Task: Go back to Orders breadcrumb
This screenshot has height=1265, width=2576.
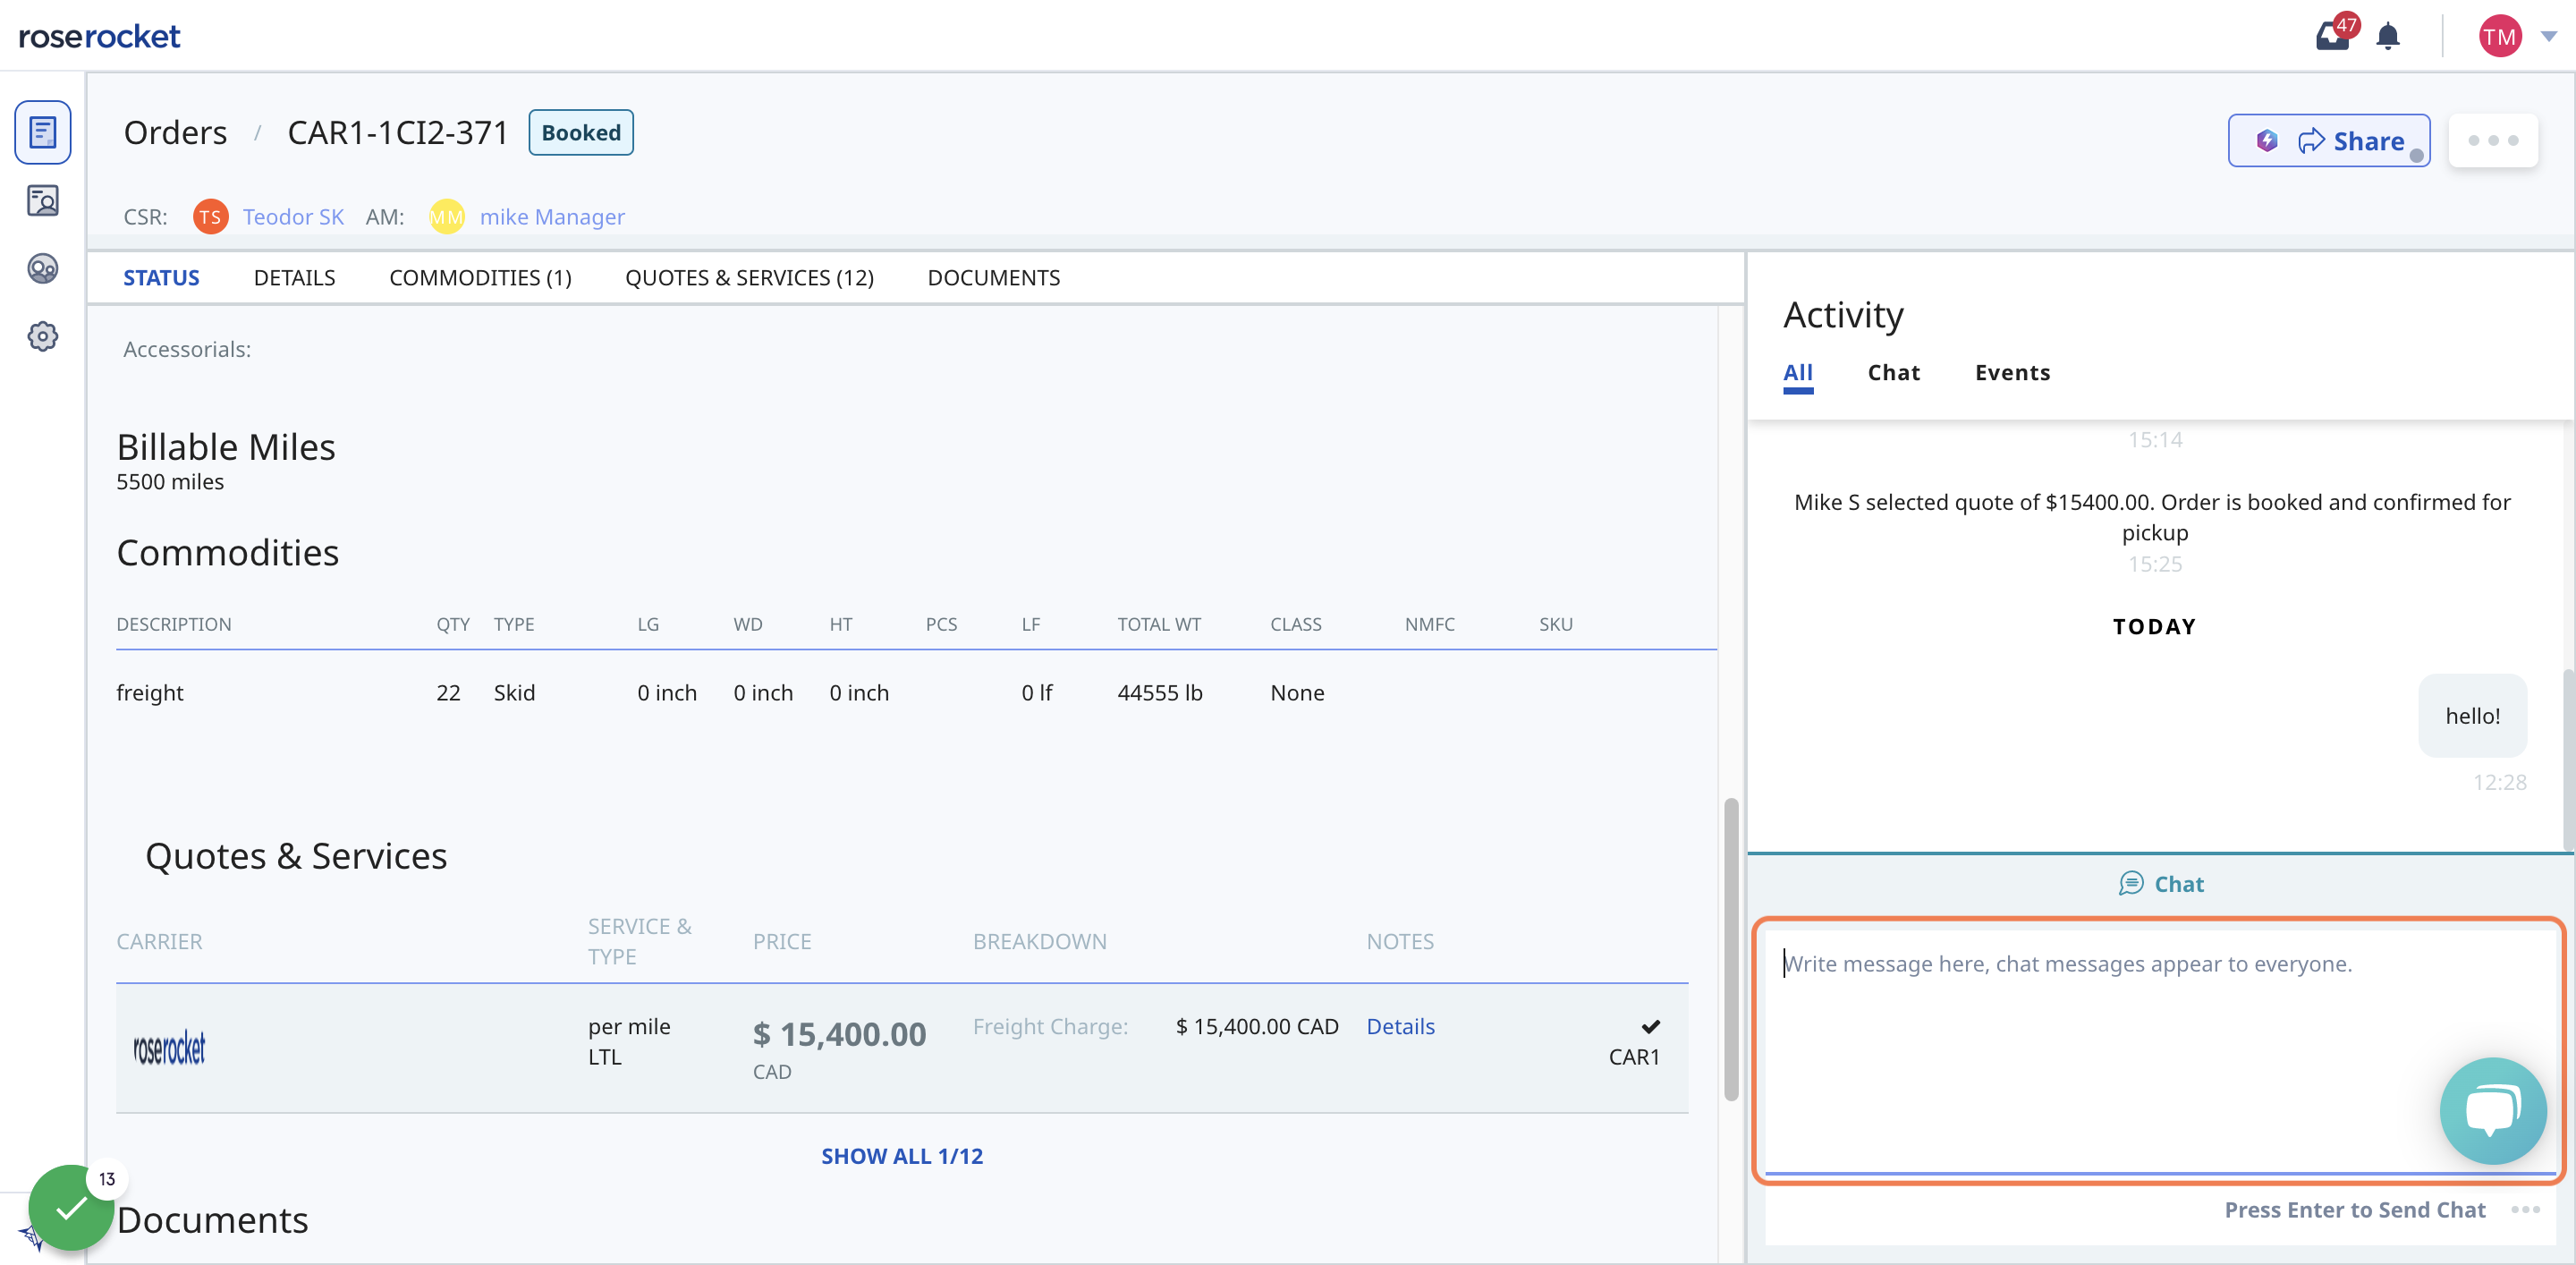Action: (175, 133)
